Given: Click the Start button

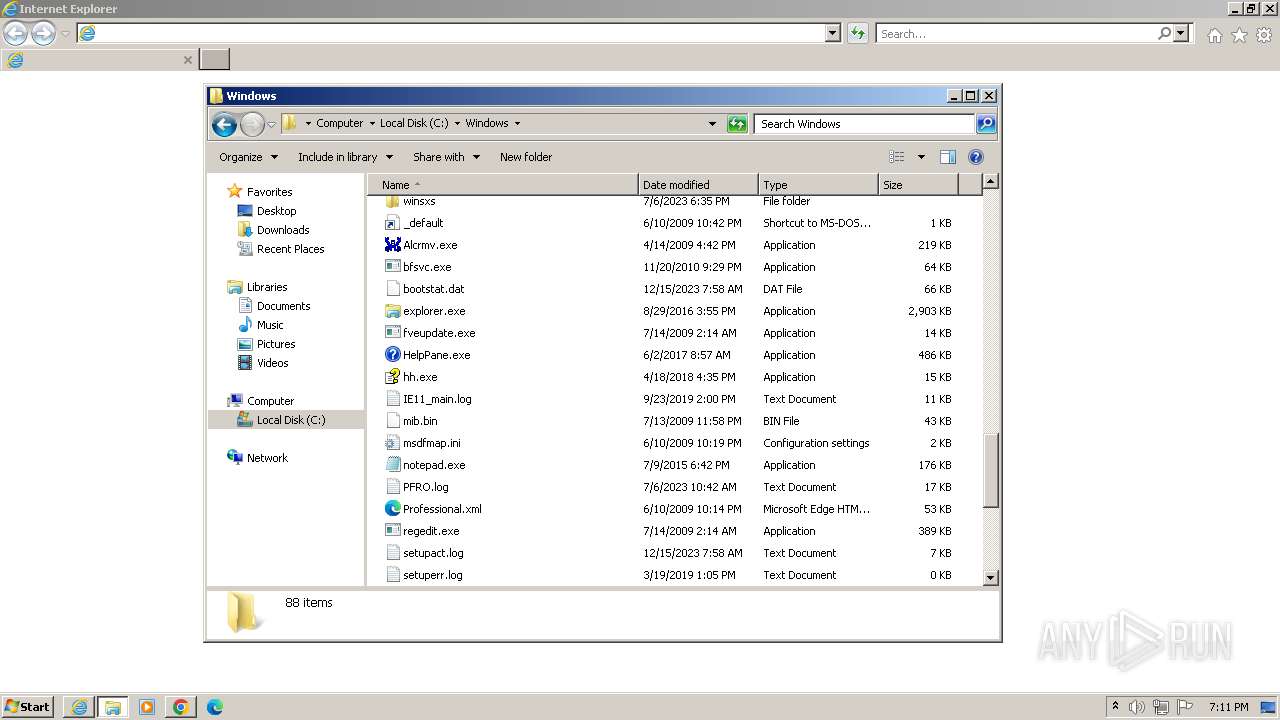Looking at the screenshot, I should pyautogui.click(x=27, y=707).
